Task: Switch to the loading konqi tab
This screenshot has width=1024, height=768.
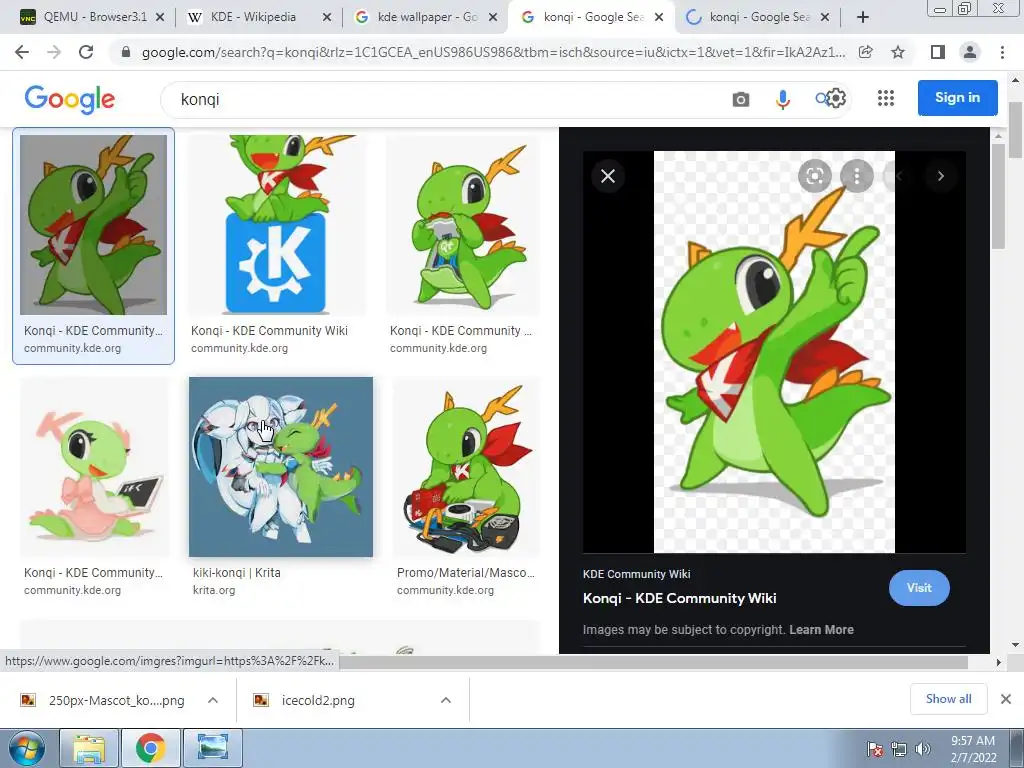Action: 748,17
